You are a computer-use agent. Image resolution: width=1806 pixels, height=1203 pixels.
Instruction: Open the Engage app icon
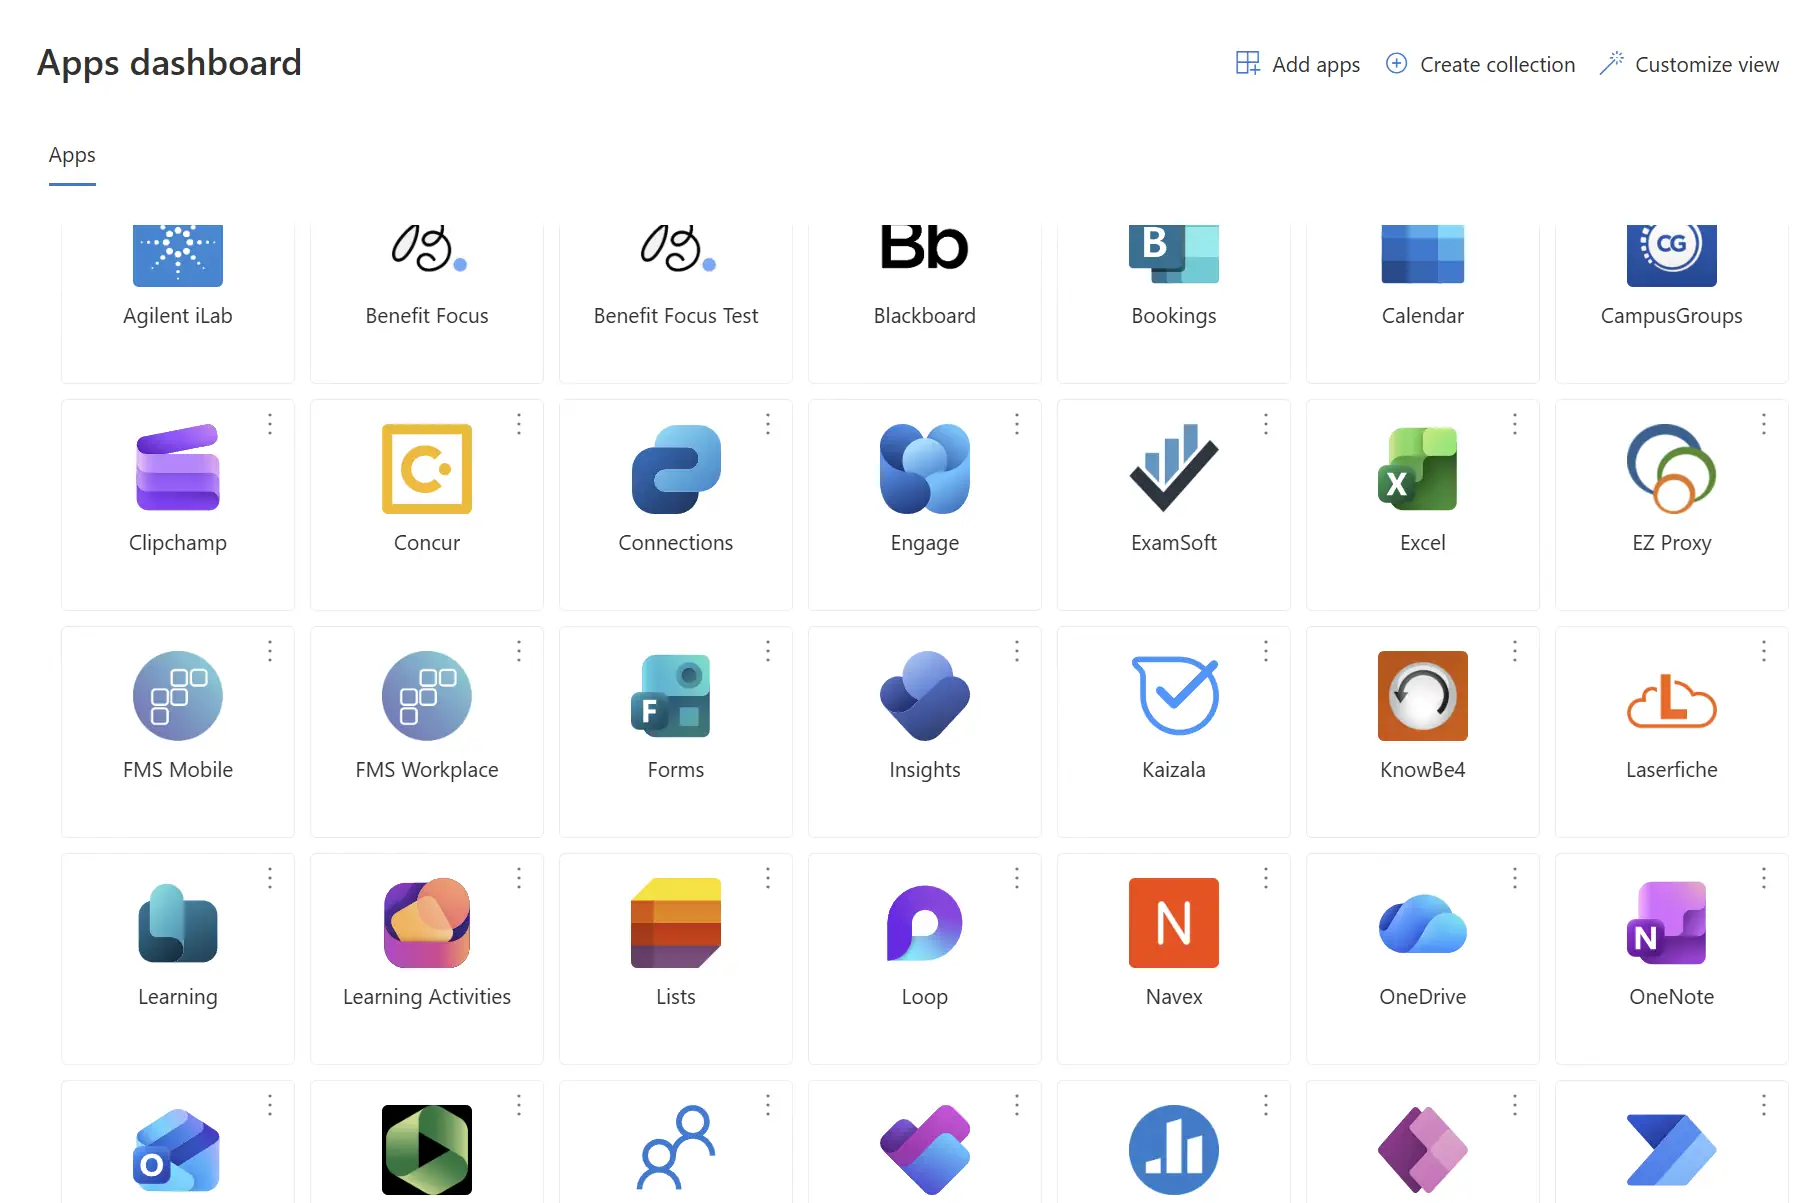[925, 469]
